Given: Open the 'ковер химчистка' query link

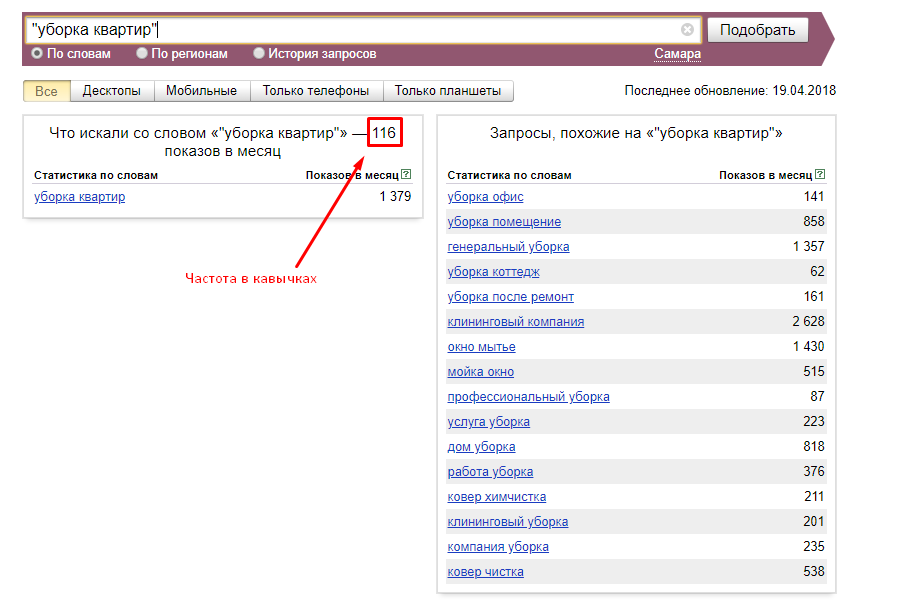Looking at the screenshot, I should [x=497, y=497].
